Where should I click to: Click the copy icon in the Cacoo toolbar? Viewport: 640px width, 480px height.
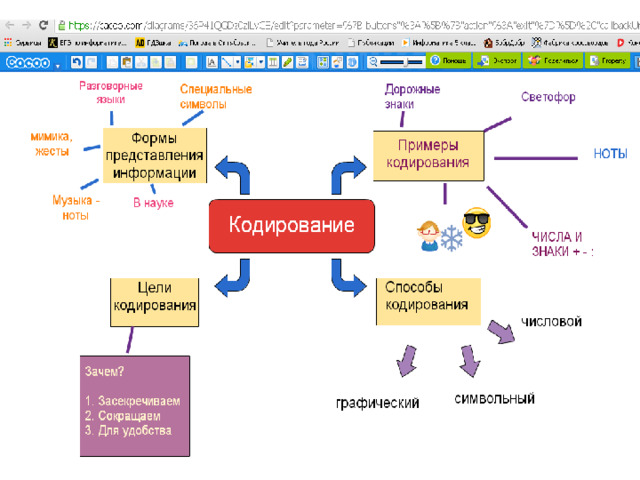coord(112,62)
